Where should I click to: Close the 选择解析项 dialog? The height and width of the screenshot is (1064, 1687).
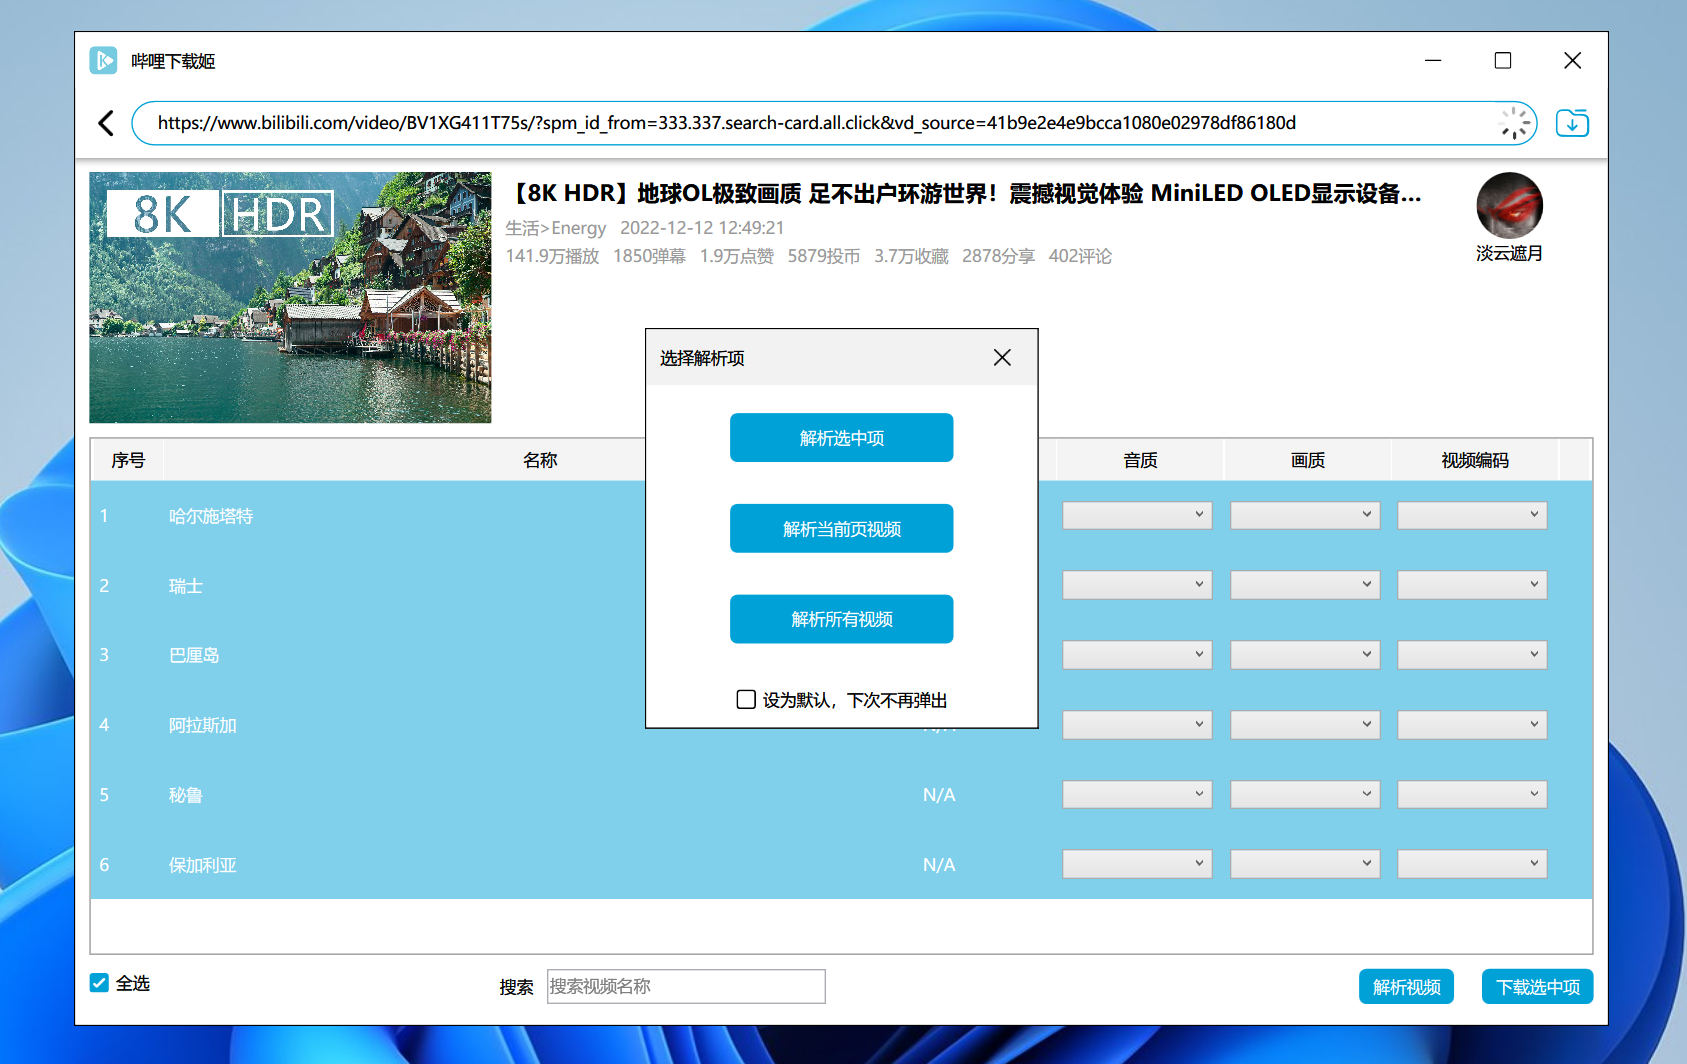click(1002, 358)
